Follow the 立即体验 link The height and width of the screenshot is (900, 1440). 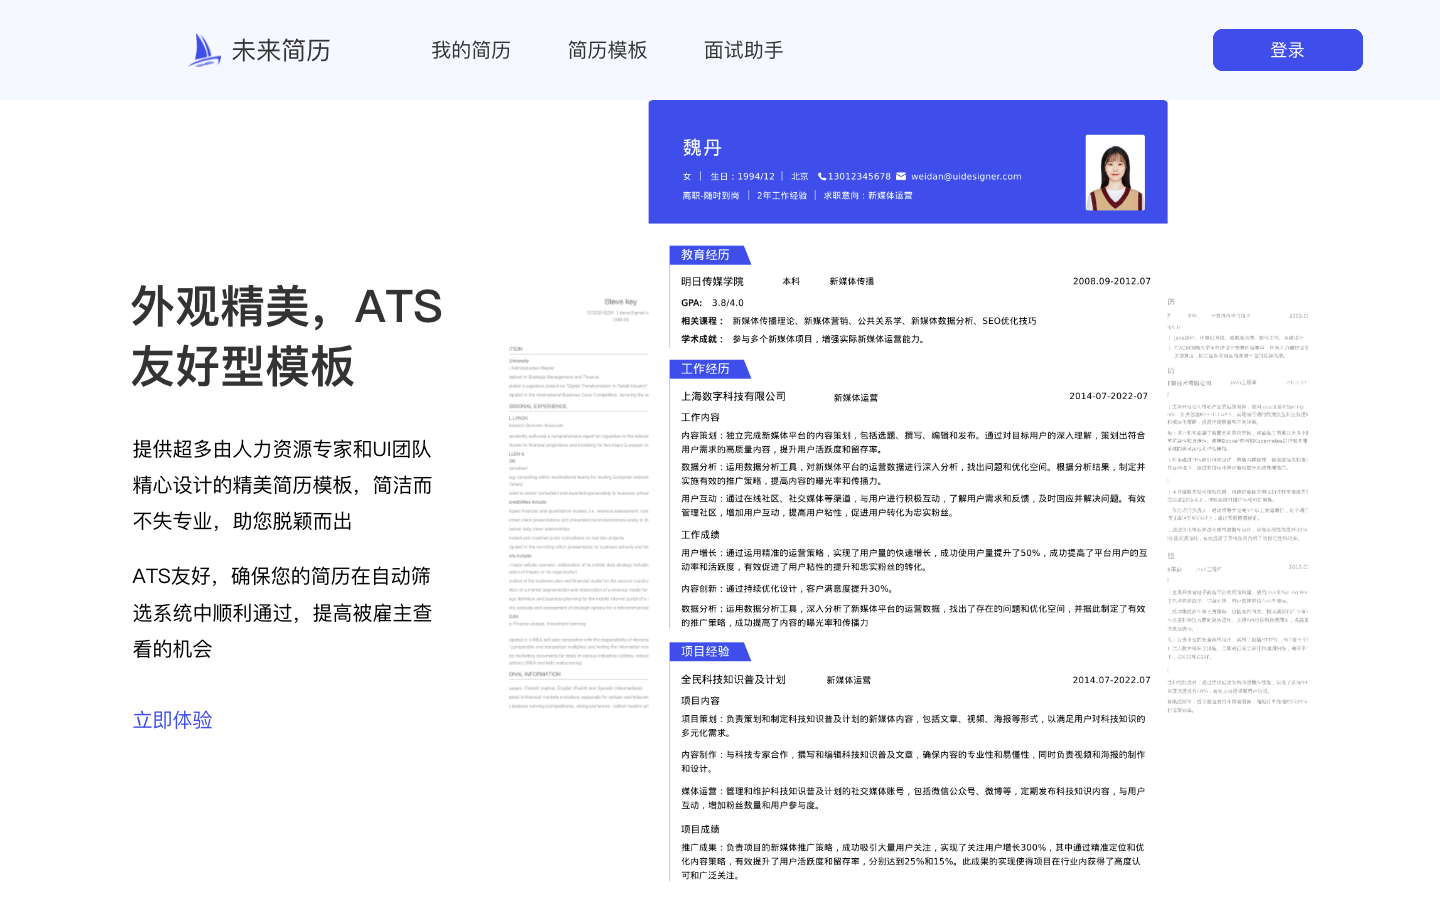coord(173,720)
